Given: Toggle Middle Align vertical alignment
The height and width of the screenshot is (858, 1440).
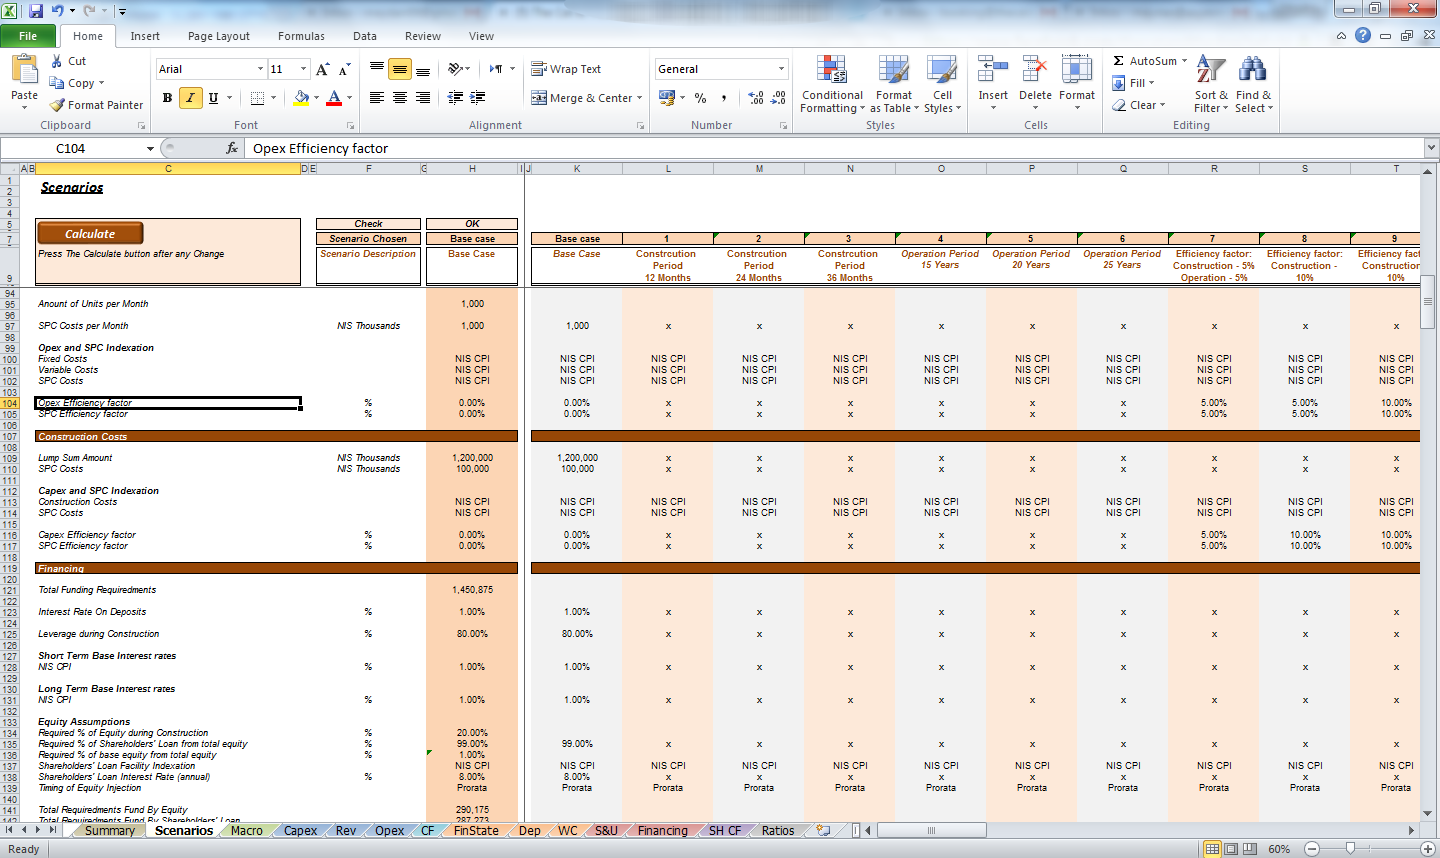Looking at the screenshot, I should [400, 69].
